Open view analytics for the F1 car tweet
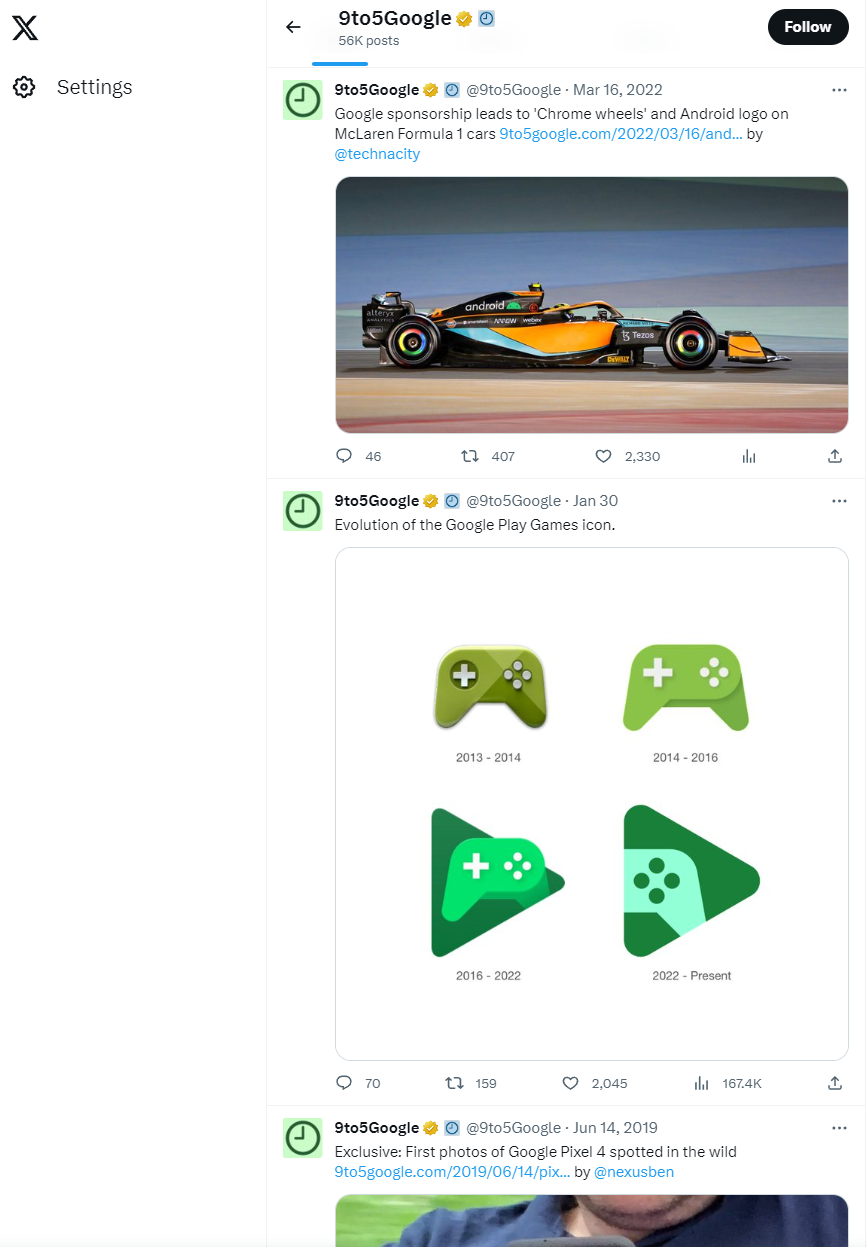This screenshot has height=1247, width=867. coord(749,456)
